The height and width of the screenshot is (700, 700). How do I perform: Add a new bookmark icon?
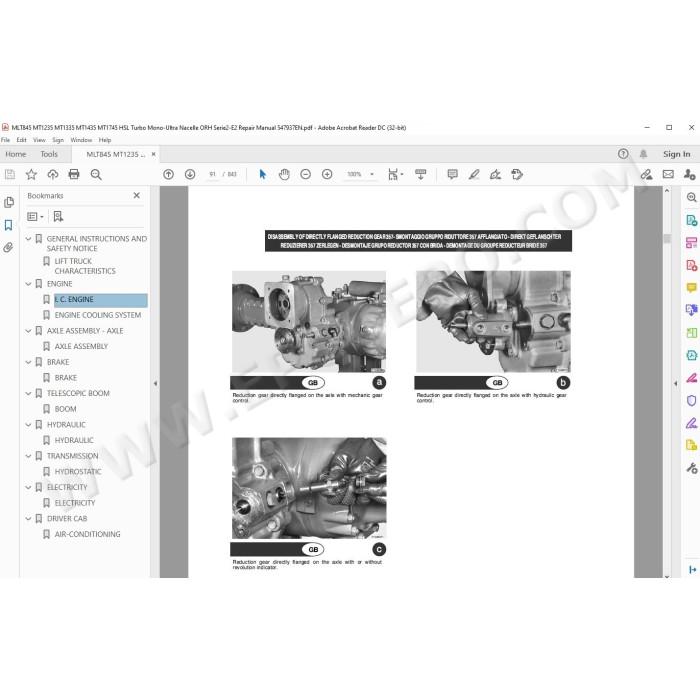click(x=58, y=217)
